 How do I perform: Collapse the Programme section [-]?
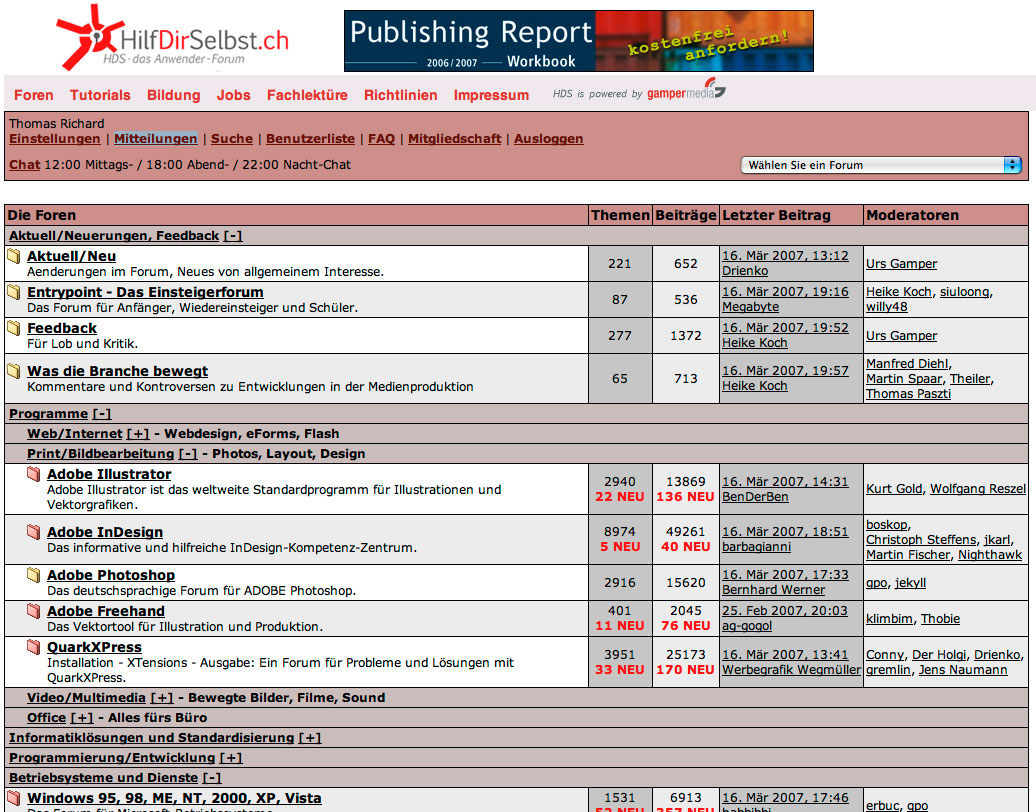coord(102,414)
